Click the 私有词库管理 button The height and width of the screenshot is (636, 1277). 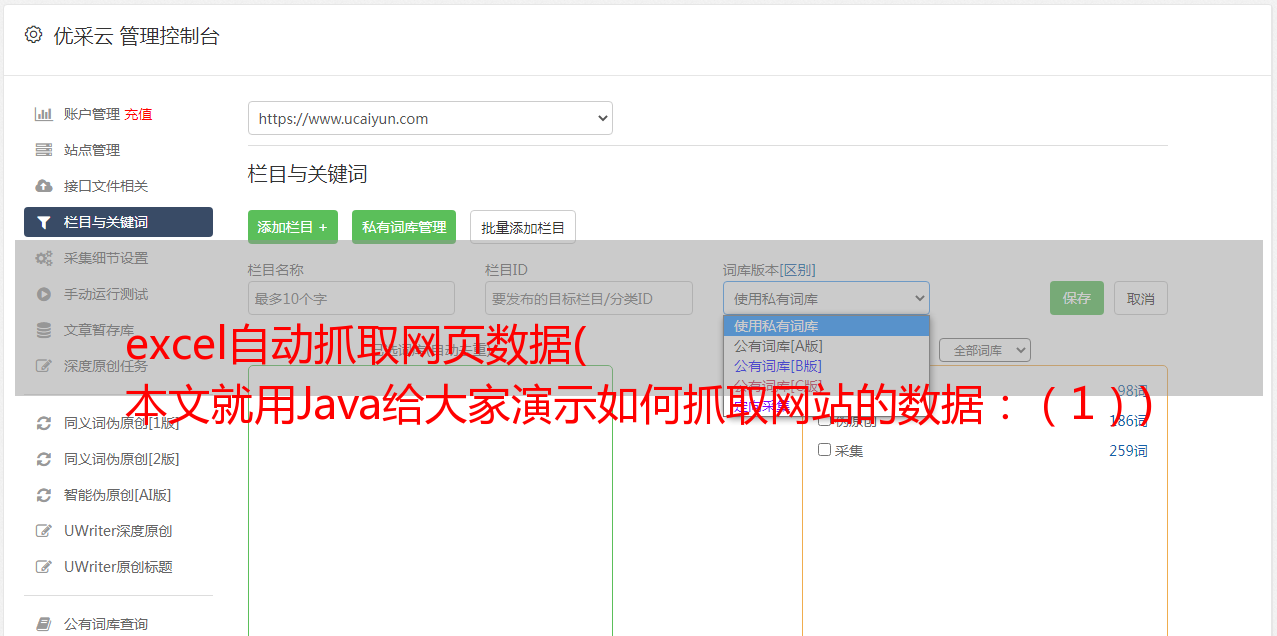click(404, 227)
